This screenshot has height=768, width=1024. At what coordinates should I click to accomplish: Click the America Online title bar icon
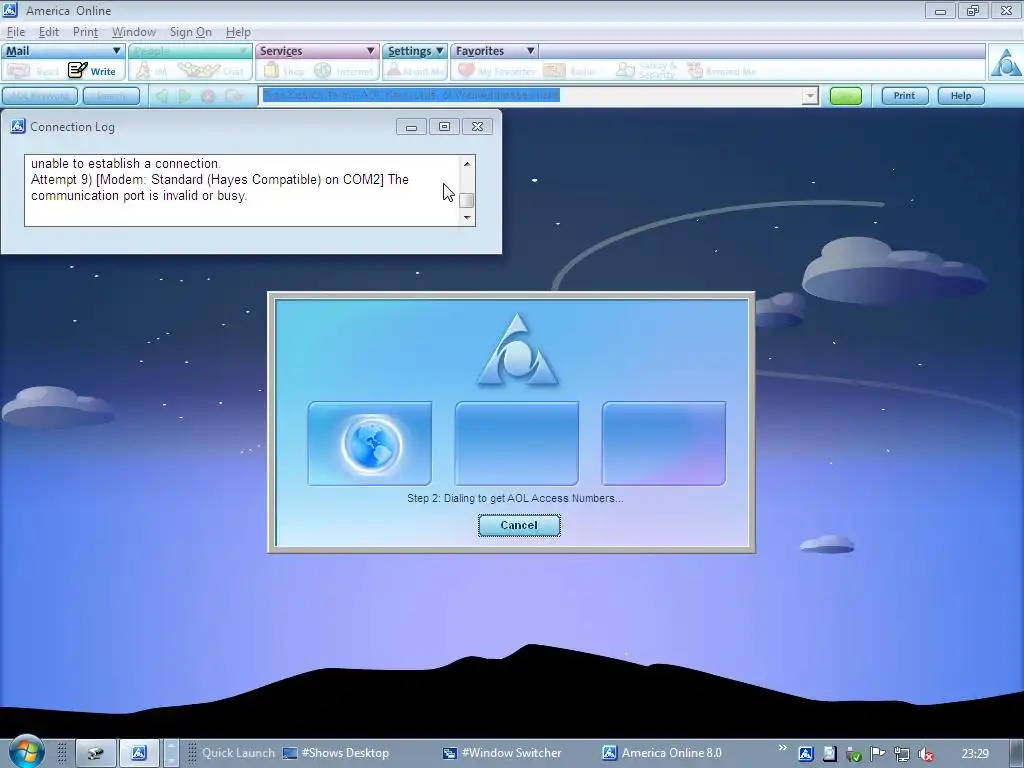(10, 10)
